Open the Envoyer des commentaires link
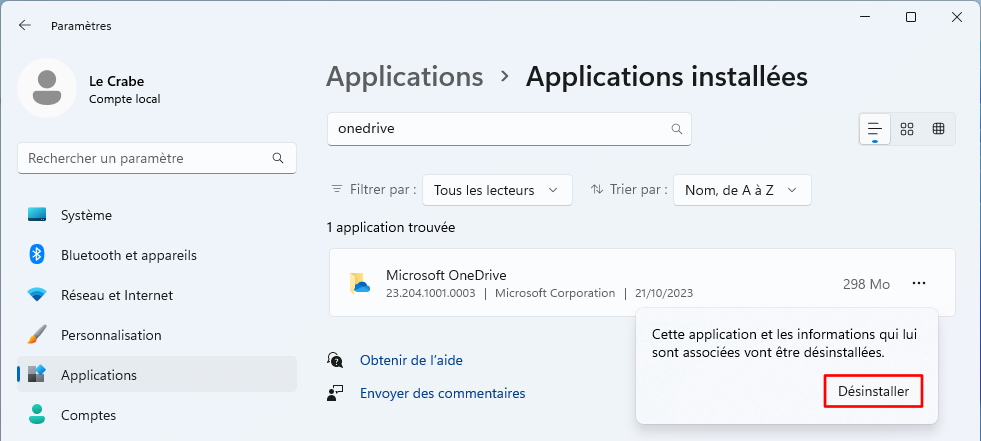 click(x=442, y=393)
